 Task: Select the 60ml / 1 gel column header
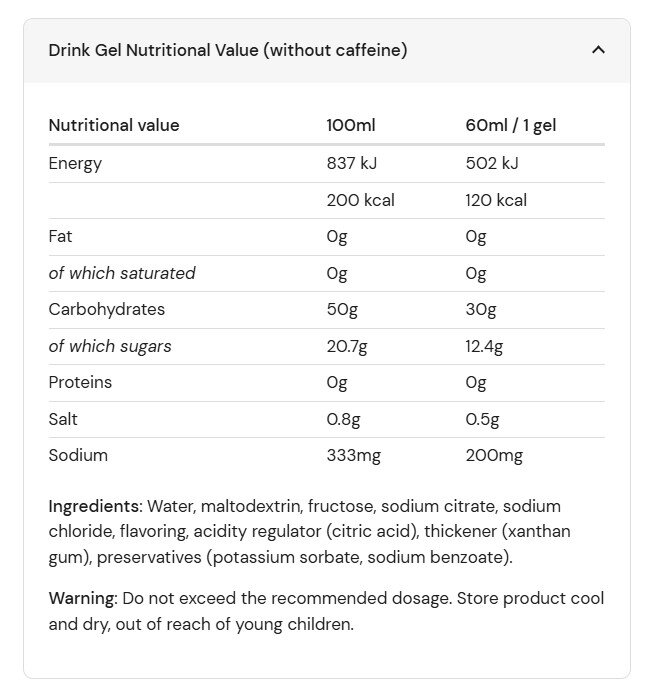coord(510,126)
